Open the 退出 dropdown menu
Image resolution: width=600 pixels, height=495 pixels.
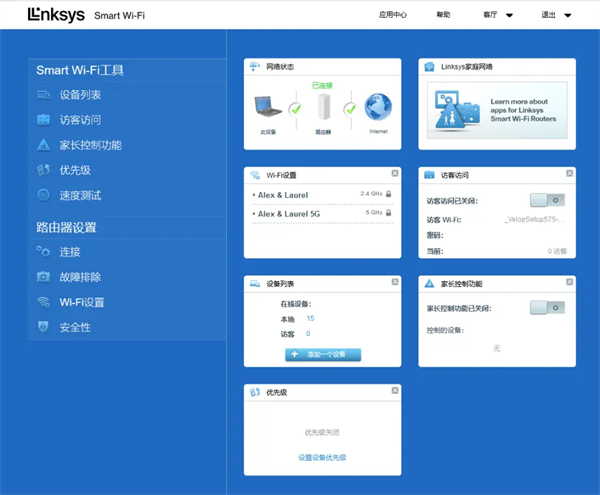[555, 15]
